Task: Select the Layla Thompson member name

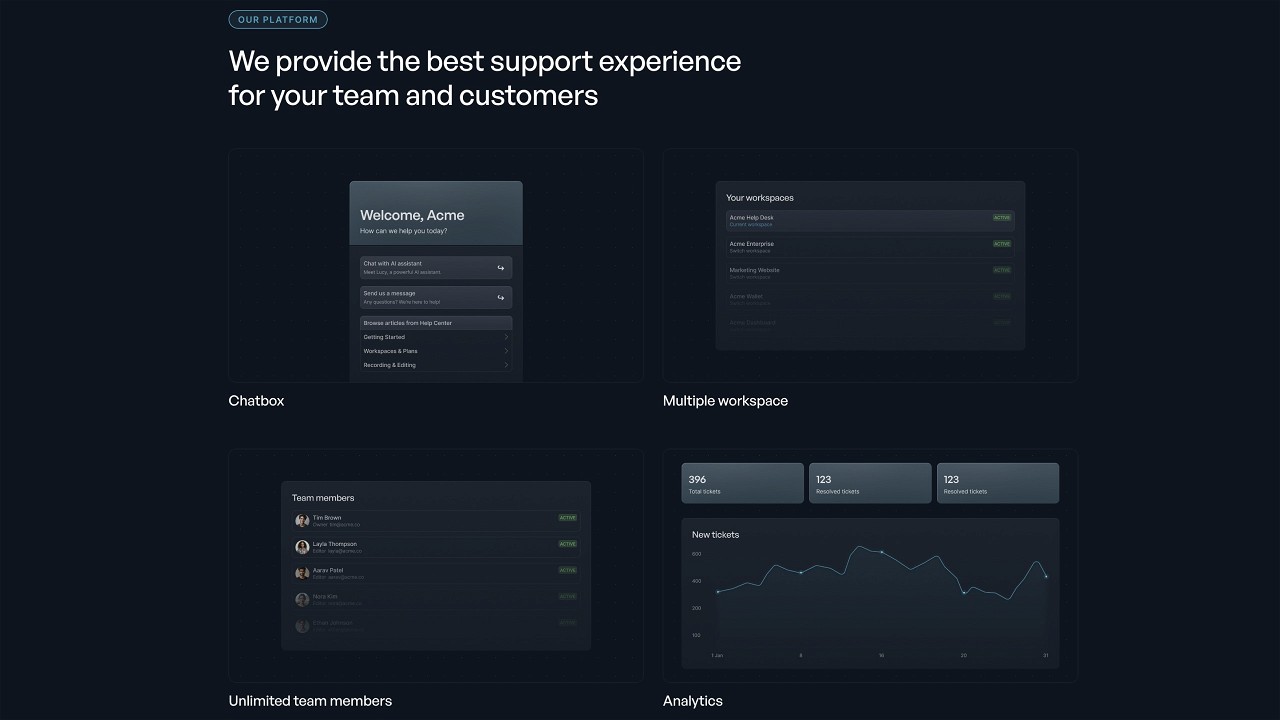Action: [335, 544]
